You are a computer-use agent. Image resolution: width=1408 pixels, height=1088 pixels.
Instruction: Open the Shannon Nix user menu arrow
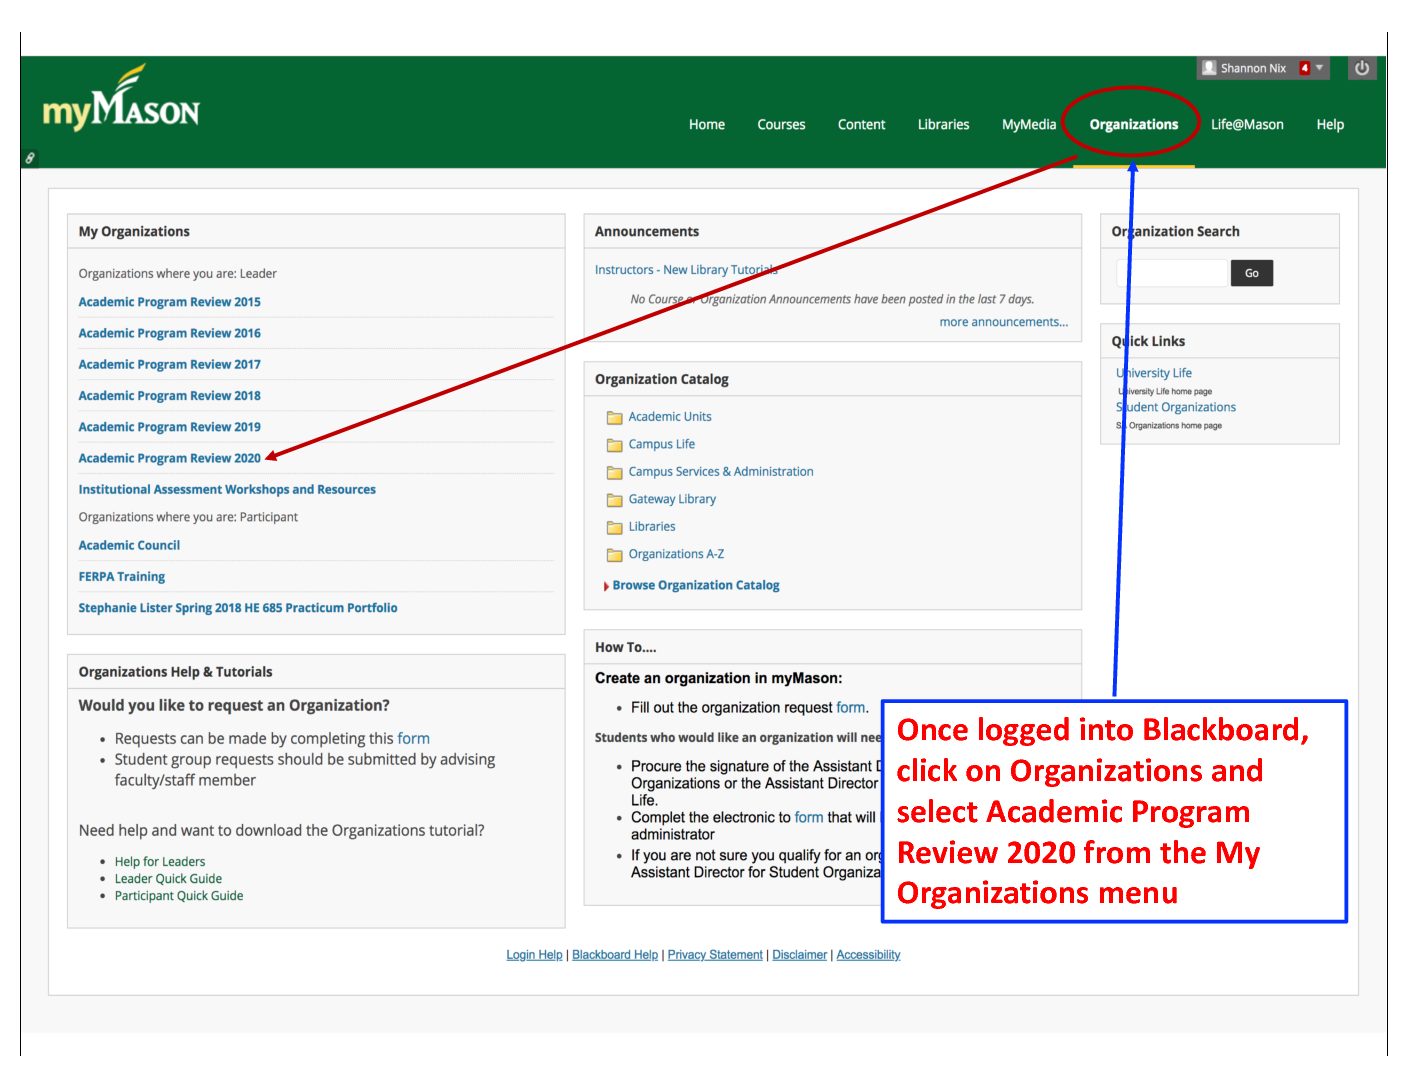[1319, 68]
